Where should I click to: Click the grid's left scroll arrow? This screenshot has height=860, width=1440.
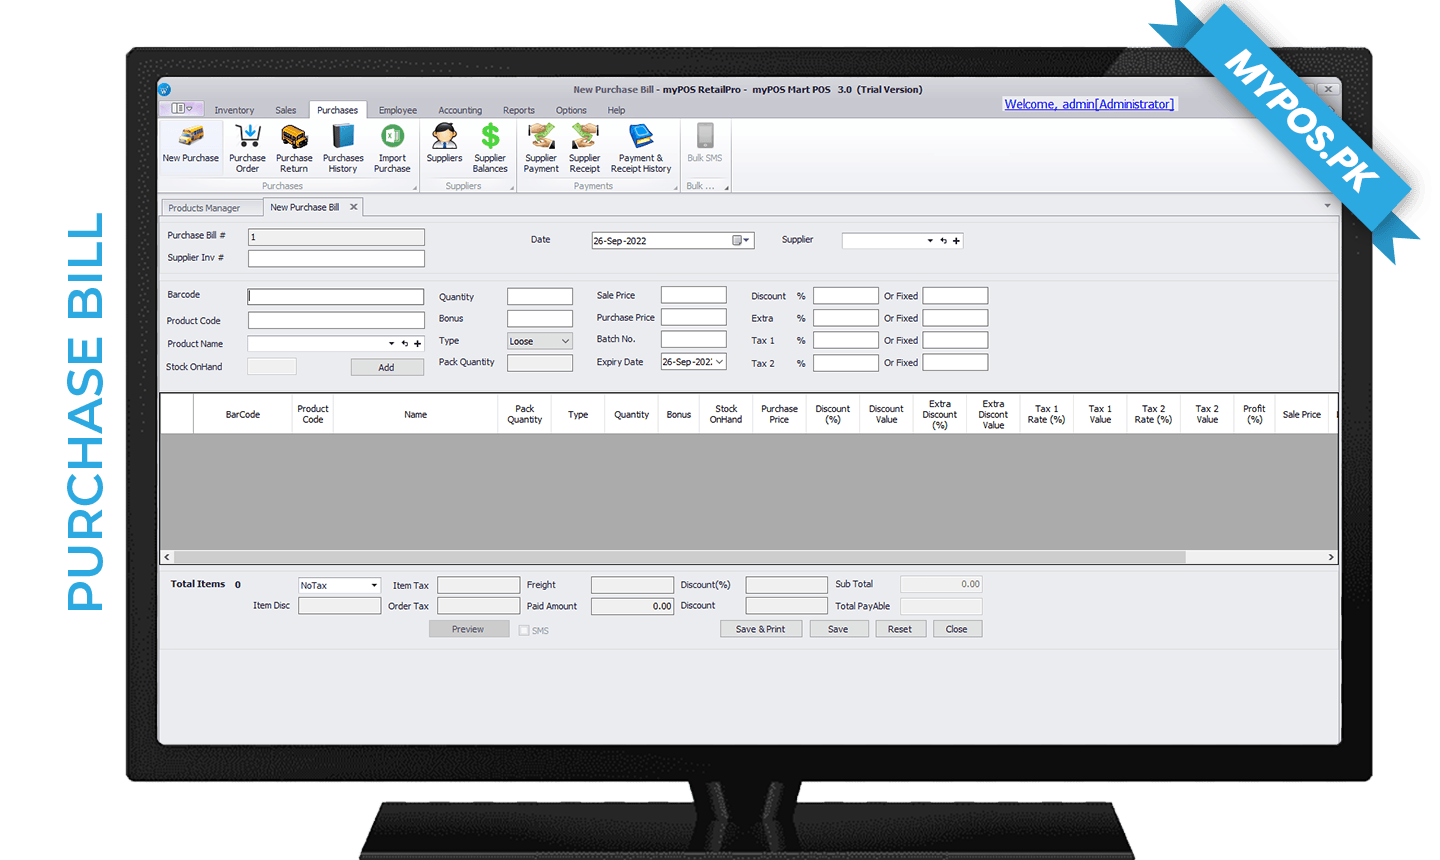click(x=167, y=557)
